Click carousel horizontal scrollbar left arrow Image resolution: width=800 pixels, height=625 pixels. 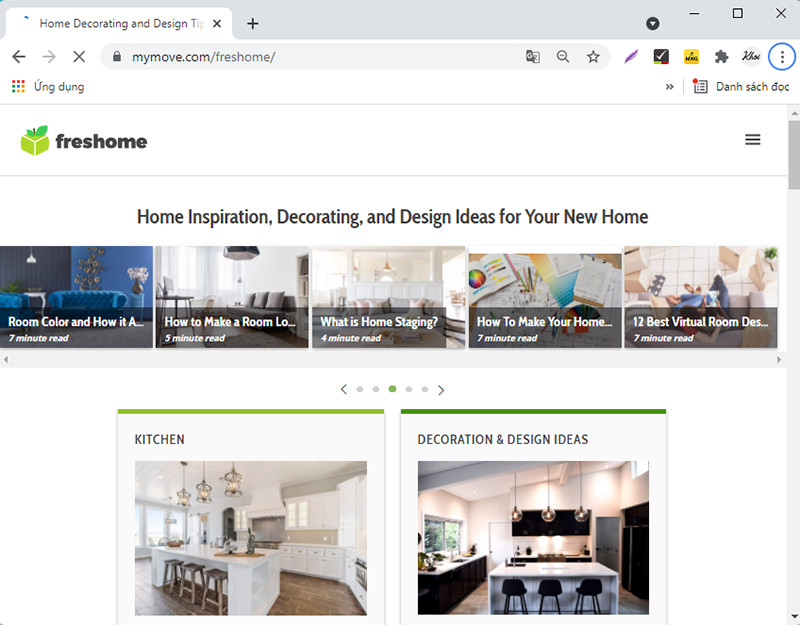click(5, 360)
